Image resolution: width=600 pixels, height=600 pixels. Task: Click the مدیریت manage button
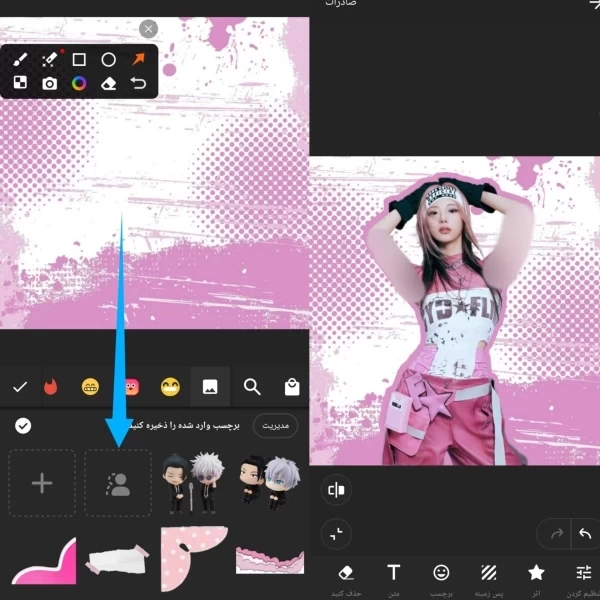[x=276, y=426]
